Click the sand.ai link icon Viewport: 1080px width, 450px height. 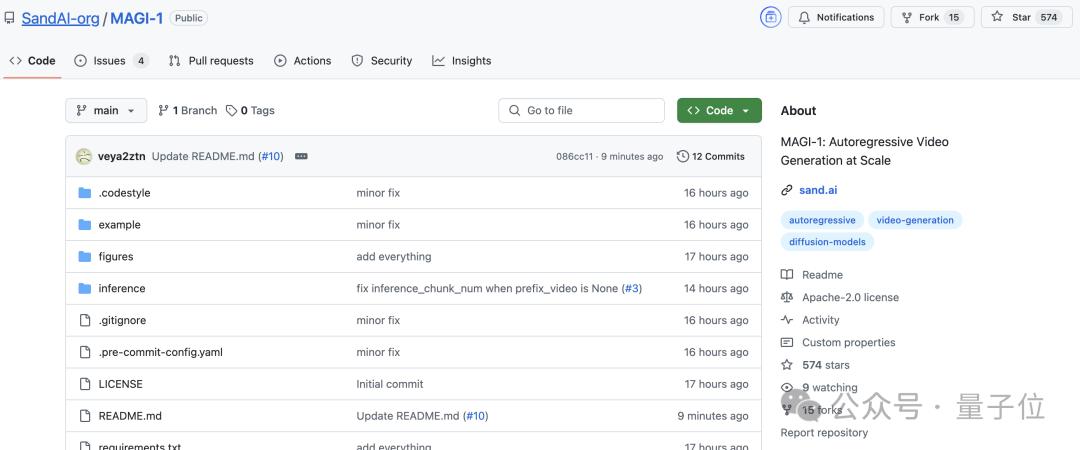pos(787,190)
